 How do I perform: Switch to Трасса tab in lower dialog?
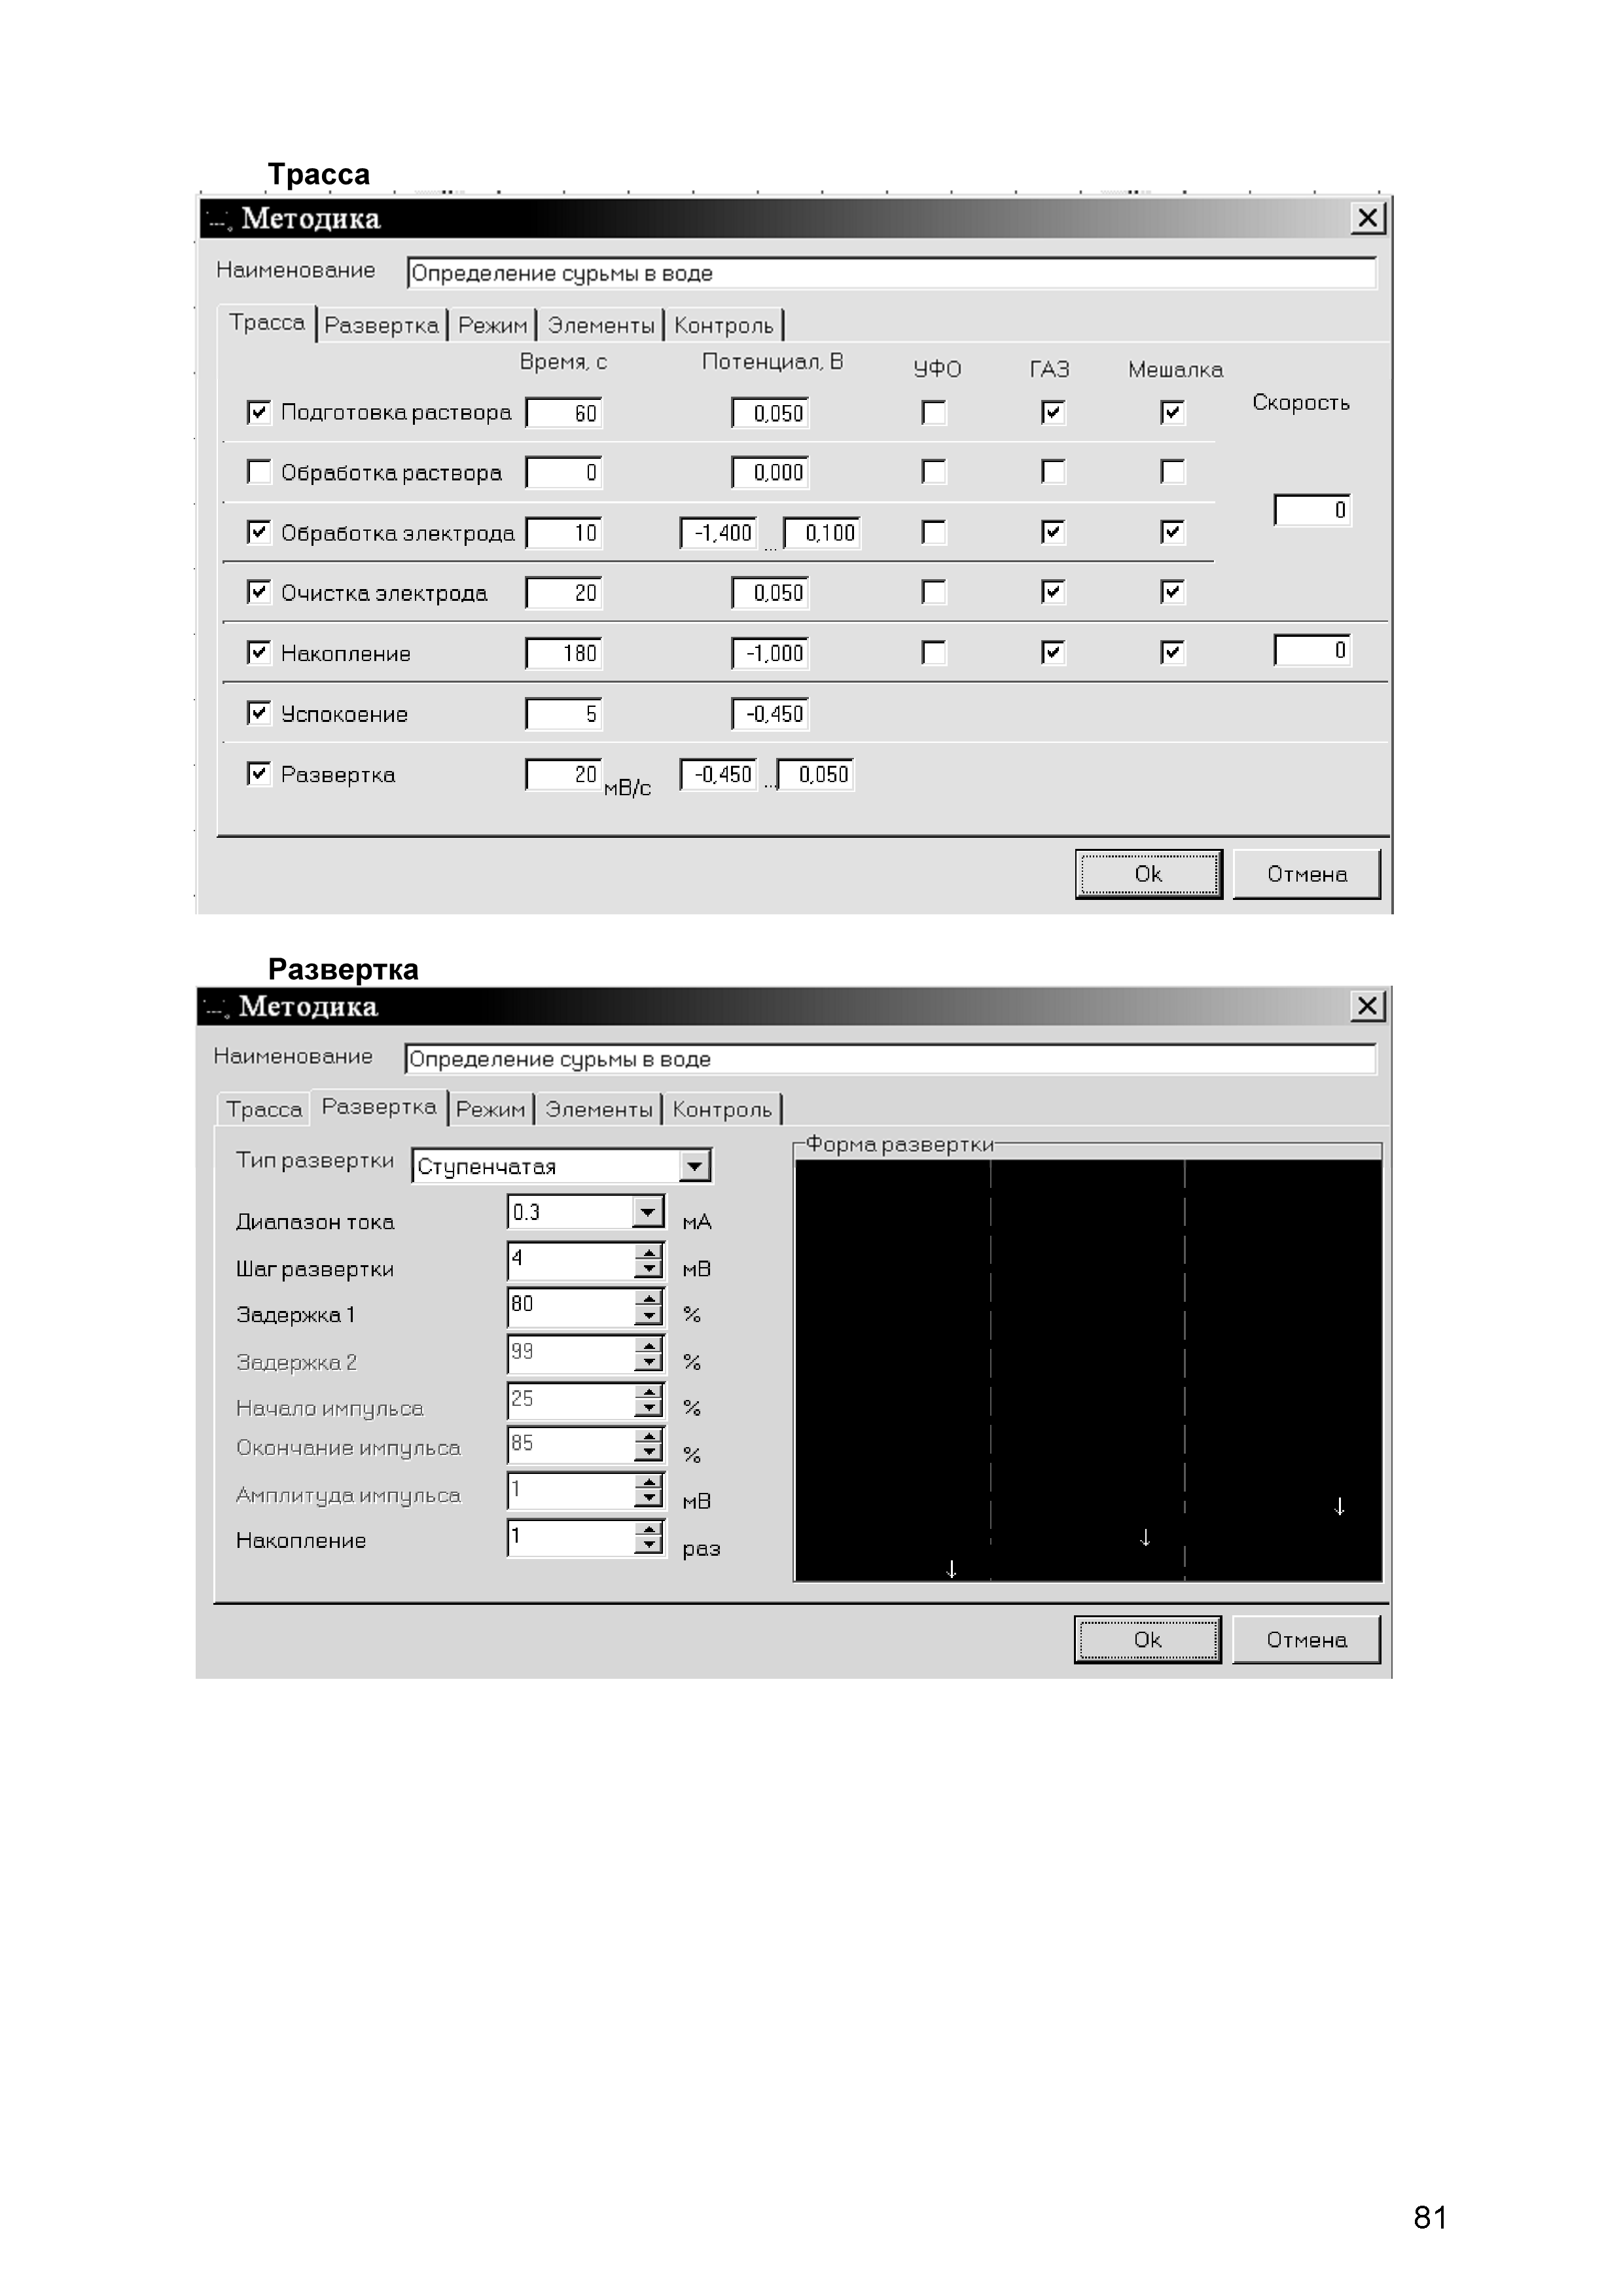click(x=264, y=1109)
